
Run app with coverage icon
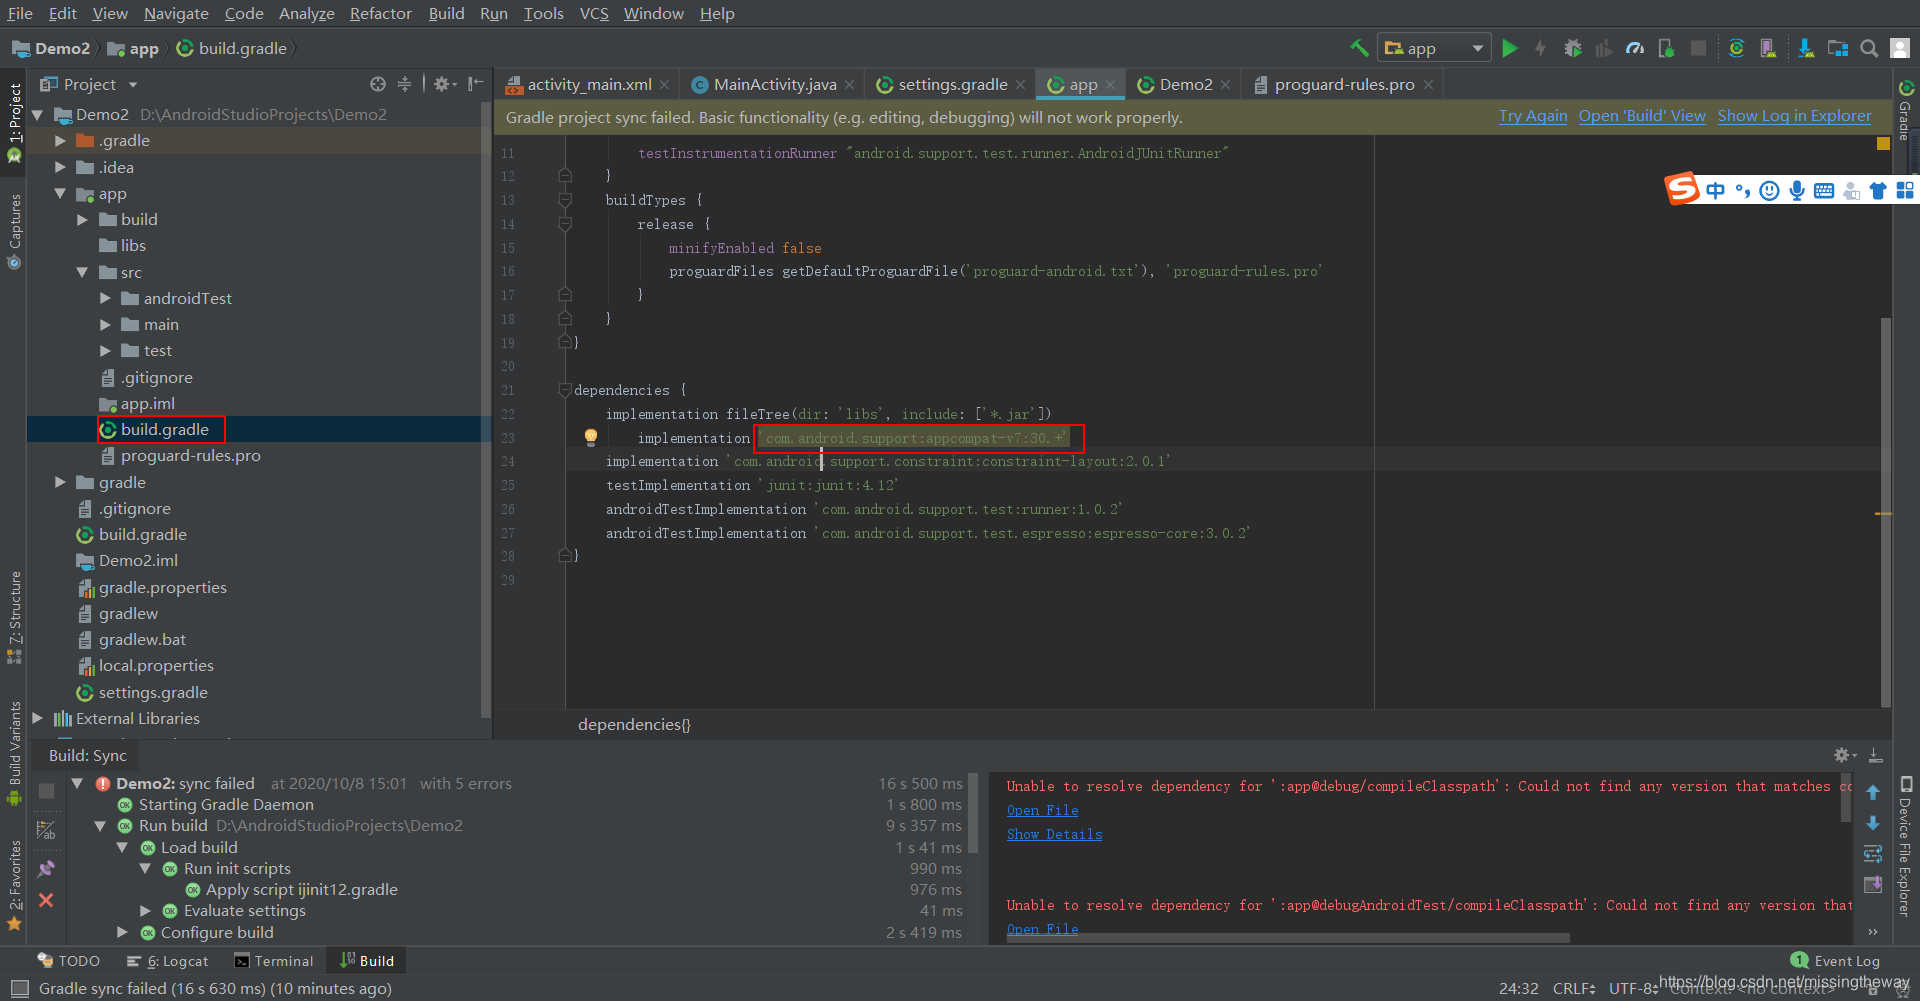click(x=1603, y=48)
